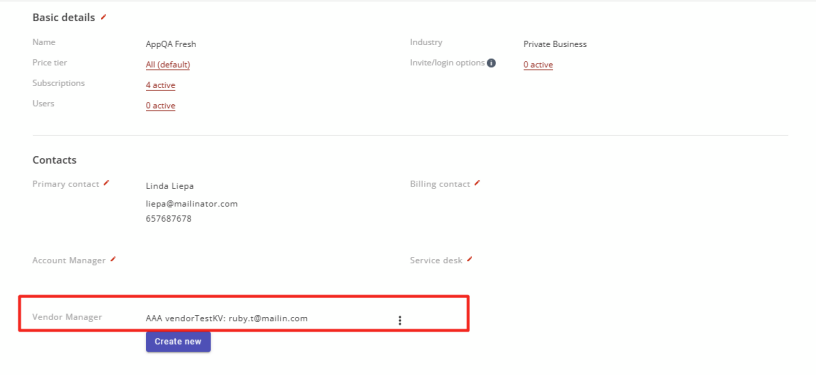
Task: Open the All (default) price tier link
Action: click(168, 65)
